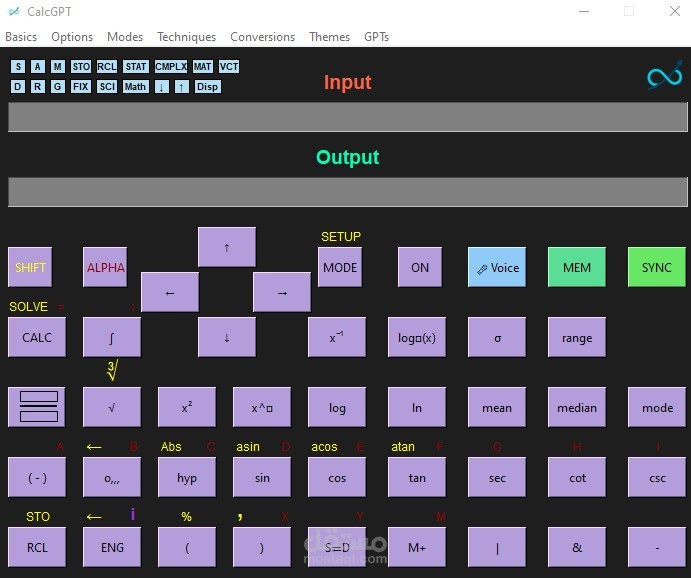Click inside the Input field
Image resolution: width=691 pixels, height=578 pixels.
tap(348, 117)
